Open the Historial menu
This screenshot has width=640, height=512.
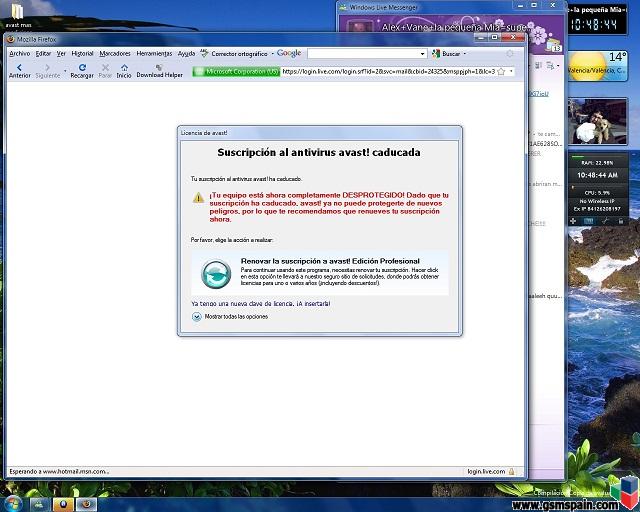82,53
